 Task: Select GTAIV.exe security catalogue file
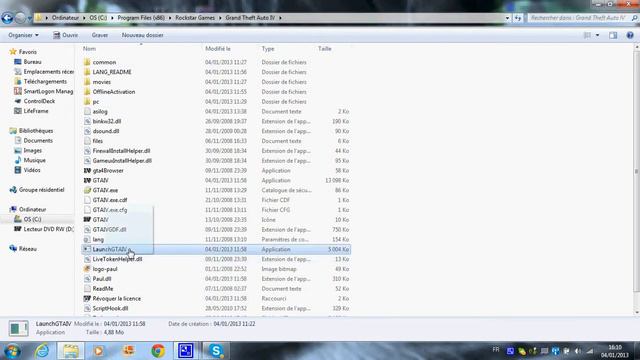pyautogui.click(x=105, y=190)
